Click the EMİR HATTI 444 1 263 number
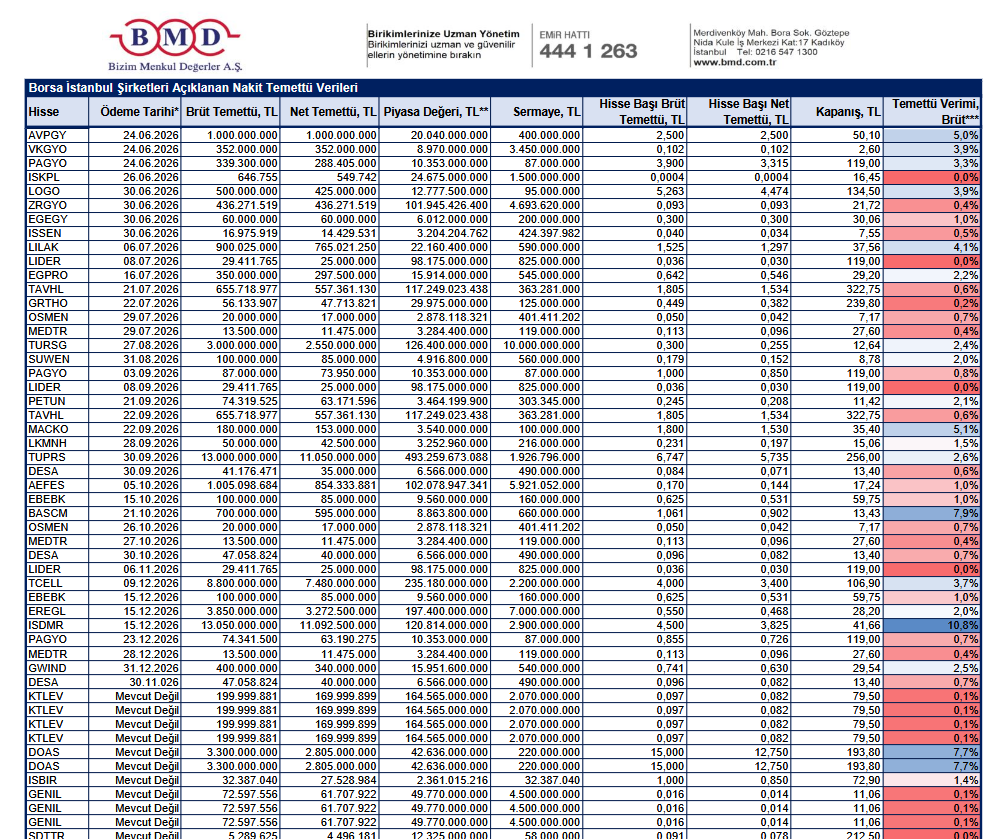This screenshot has width=993, height=839. (x=588, y=51)
